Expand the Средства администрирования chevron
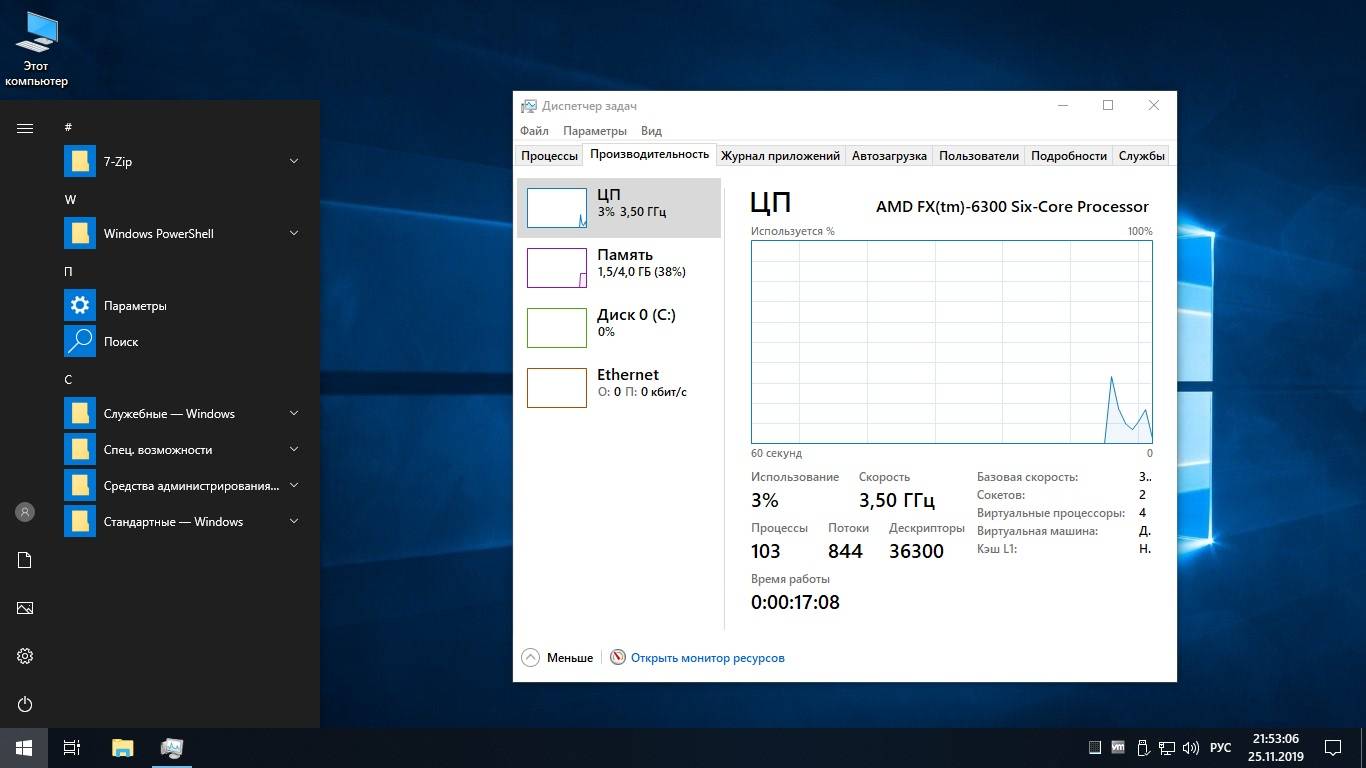Viewport: 1366px width, 768px height. click(x=294, y=485)
